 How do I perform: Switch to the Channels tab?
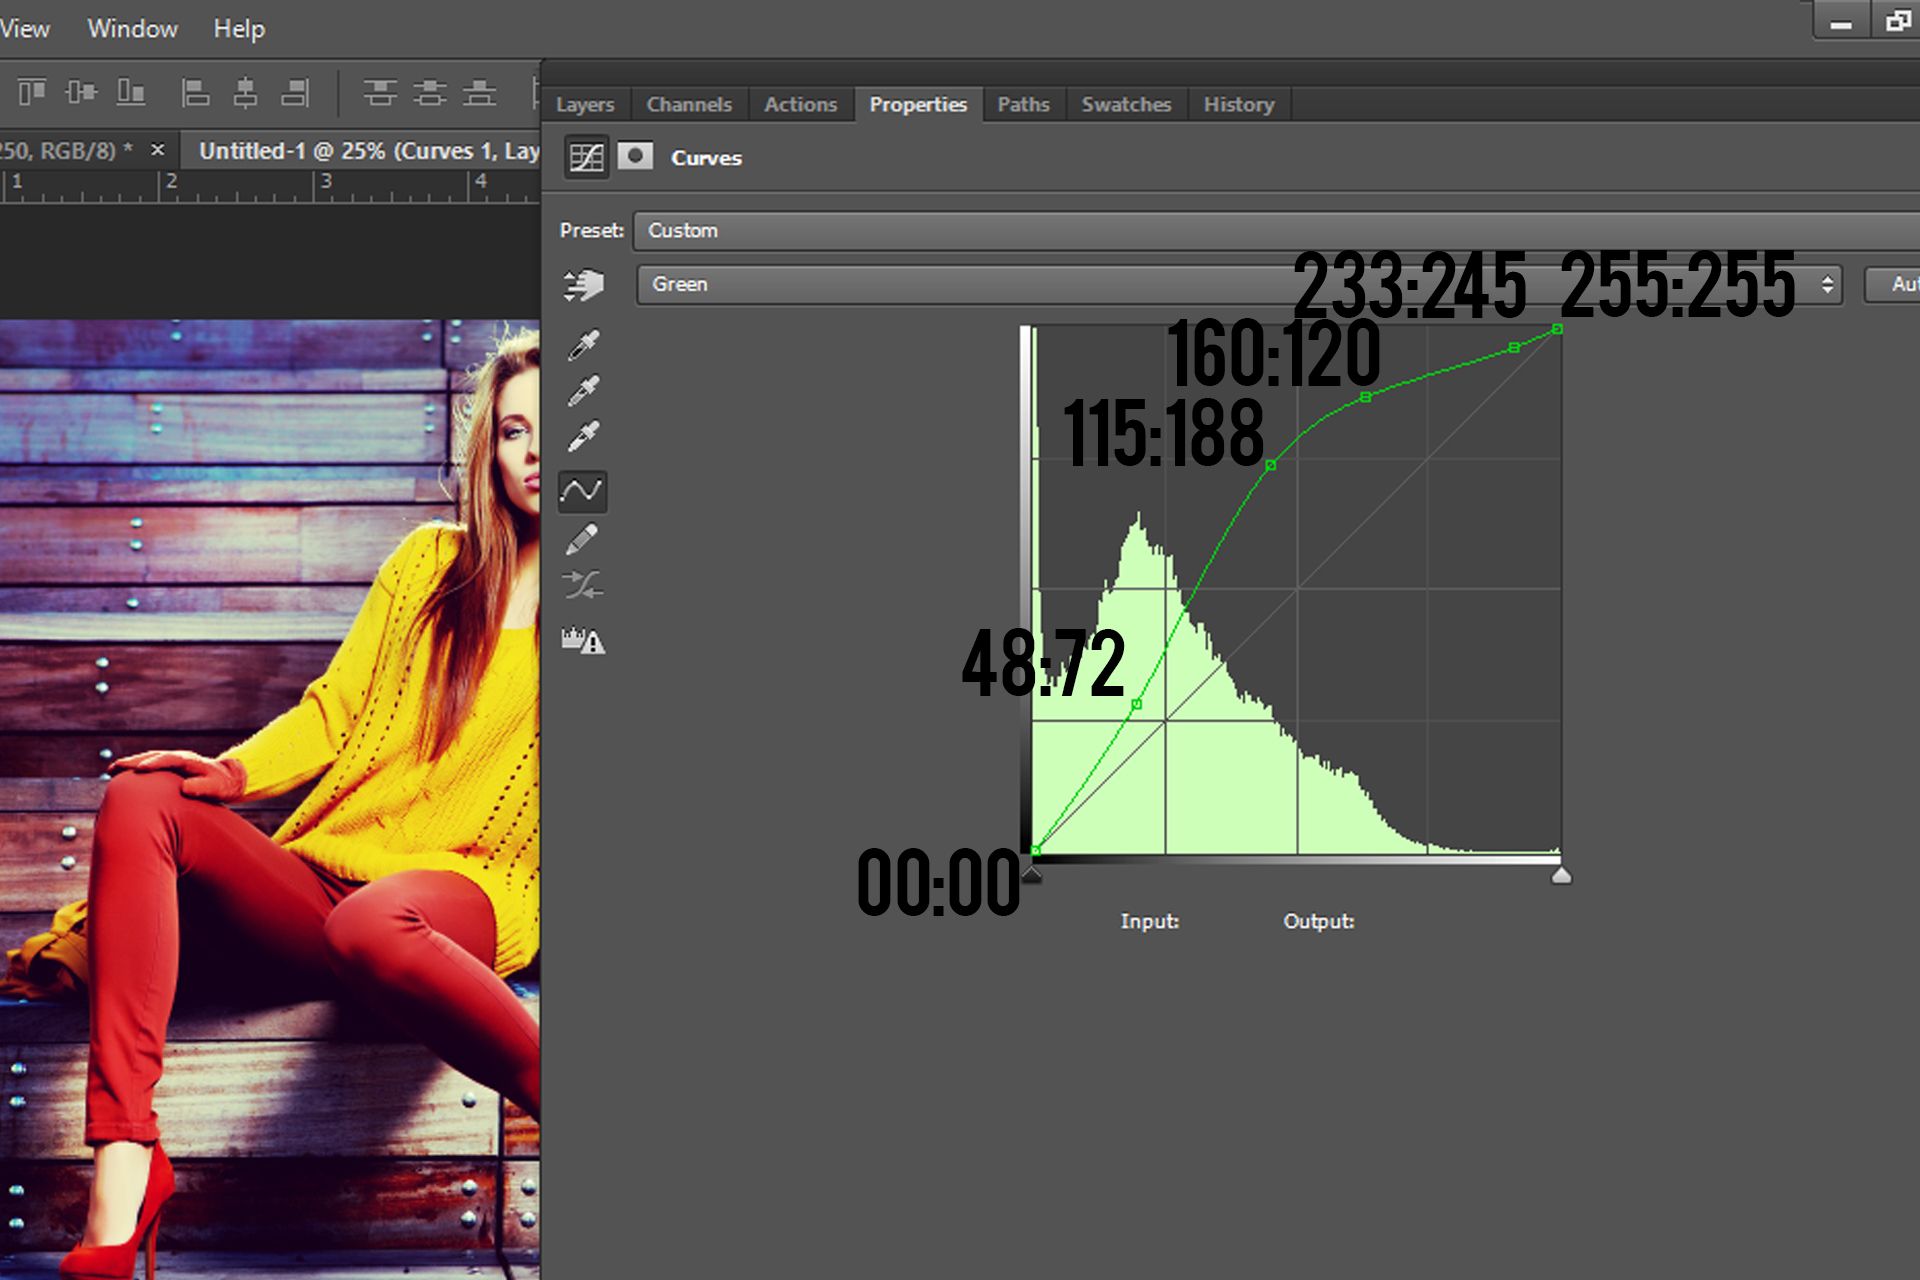pyautogui.click(x=688, y=104)
